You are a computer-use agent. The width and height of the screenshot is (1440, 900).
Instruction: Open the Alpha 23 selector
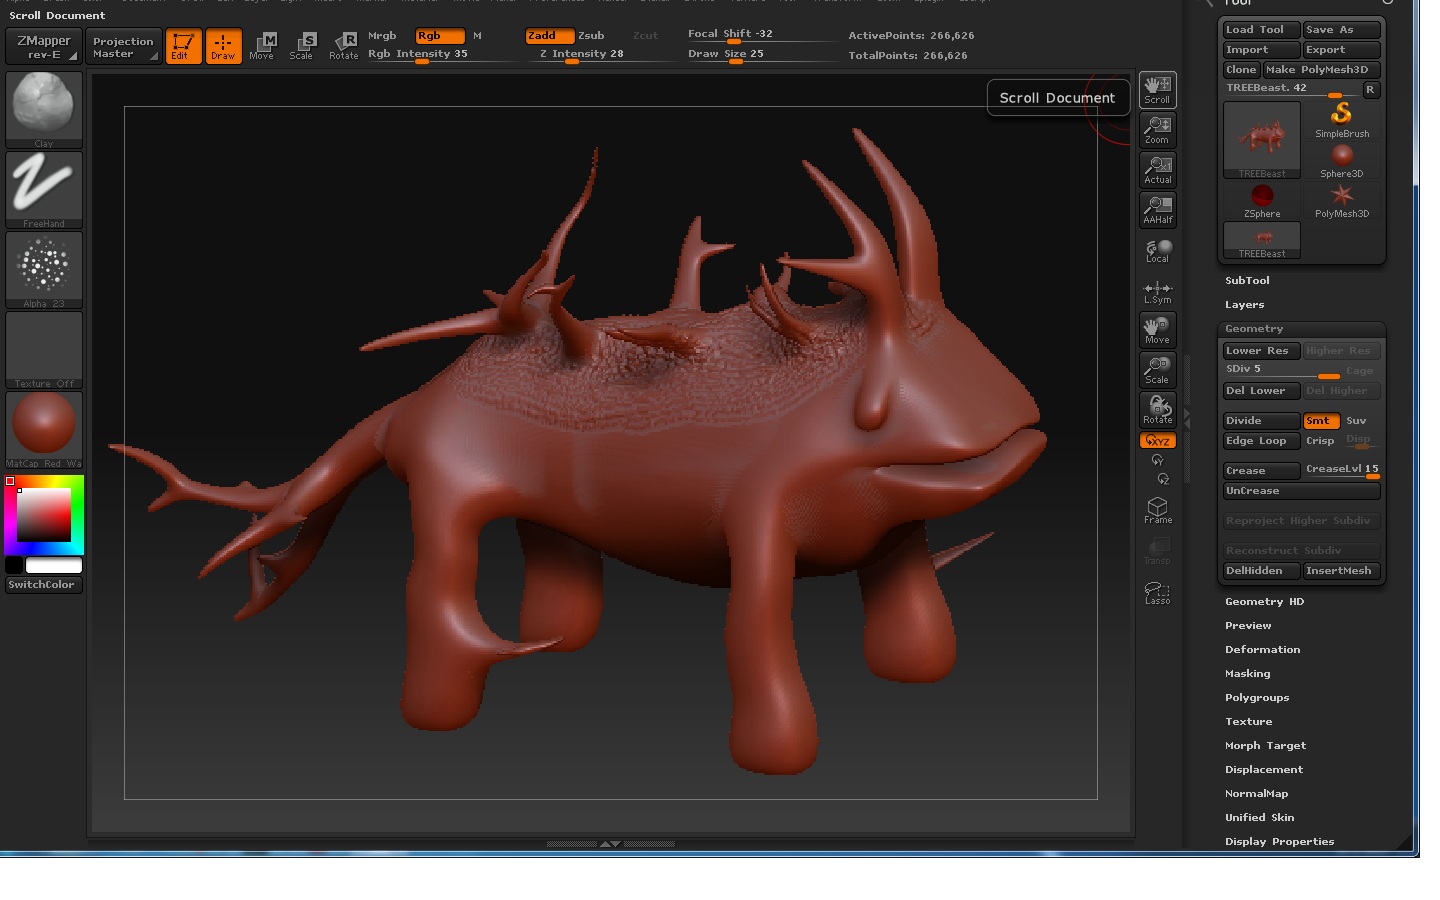44,270
